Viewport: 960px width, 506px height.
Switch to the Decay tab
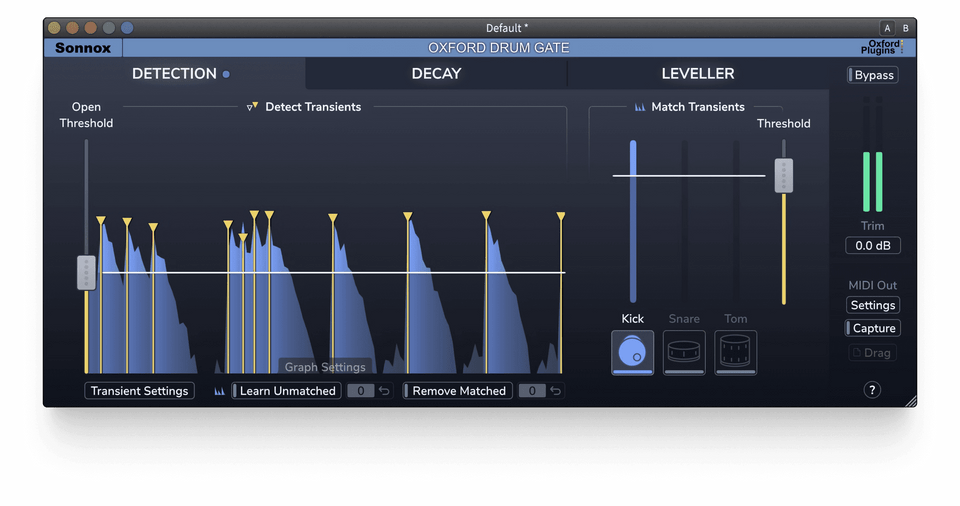pos(436,74)
